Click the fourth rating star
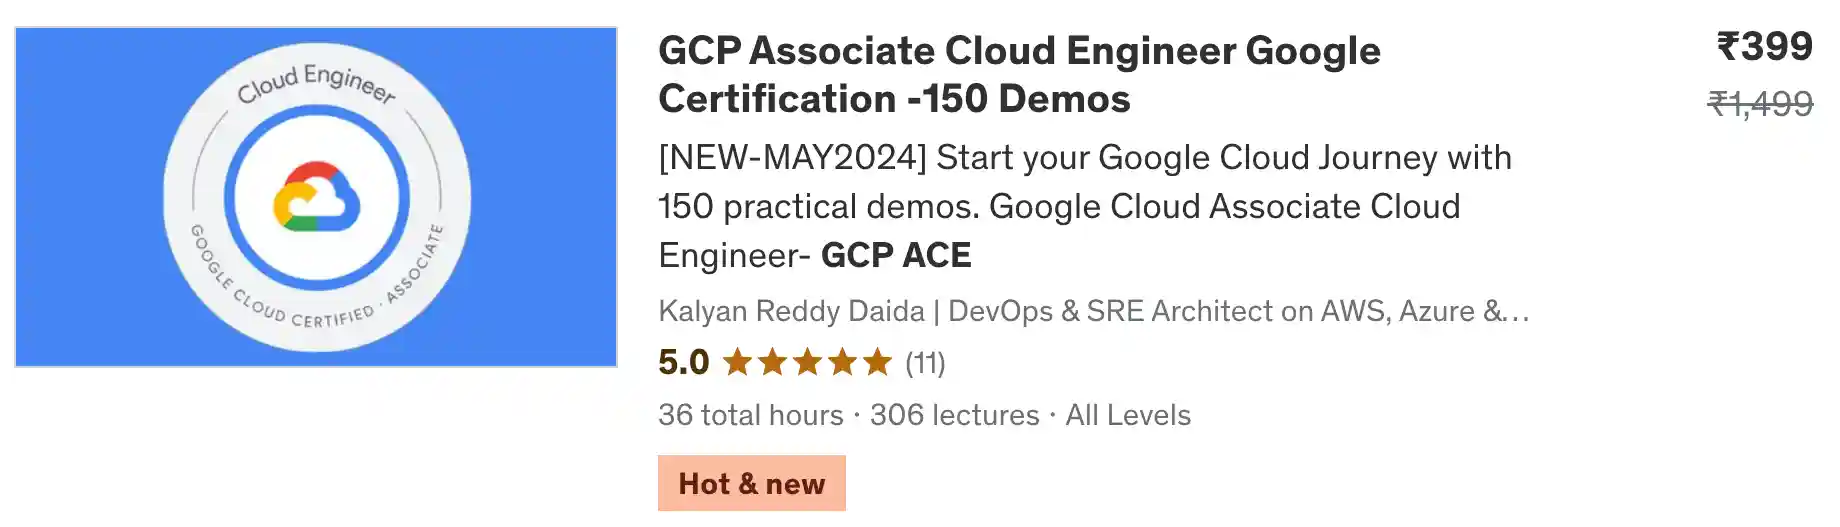This screenshot has width=1840, height=527. click(842, 362)
